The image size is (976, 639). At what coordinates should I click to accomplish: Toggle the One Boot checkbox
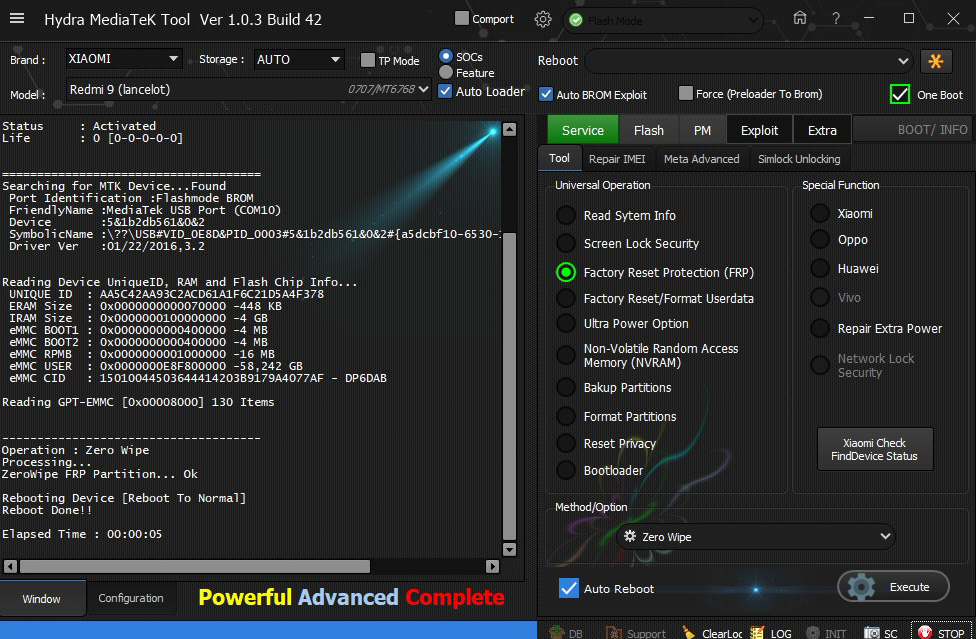click(899, 94)
